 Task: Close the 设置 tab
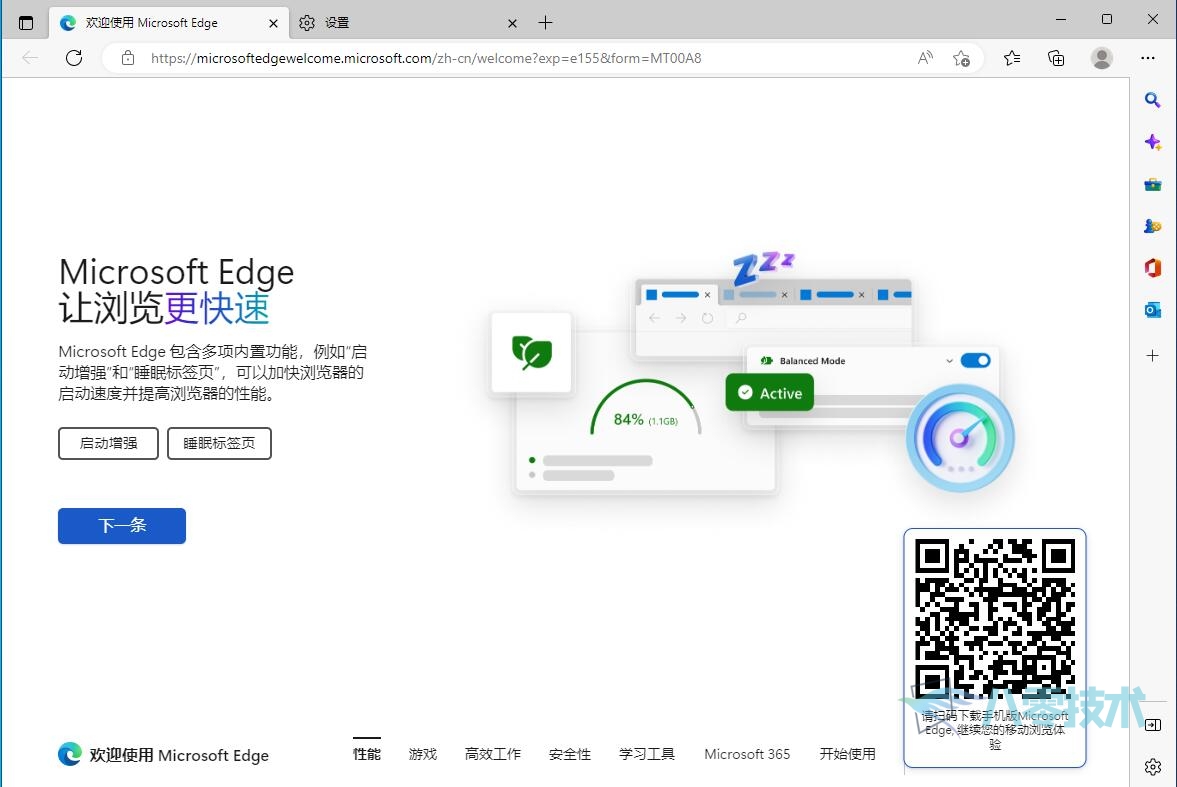pyautogui.click(x=512, y=23)
